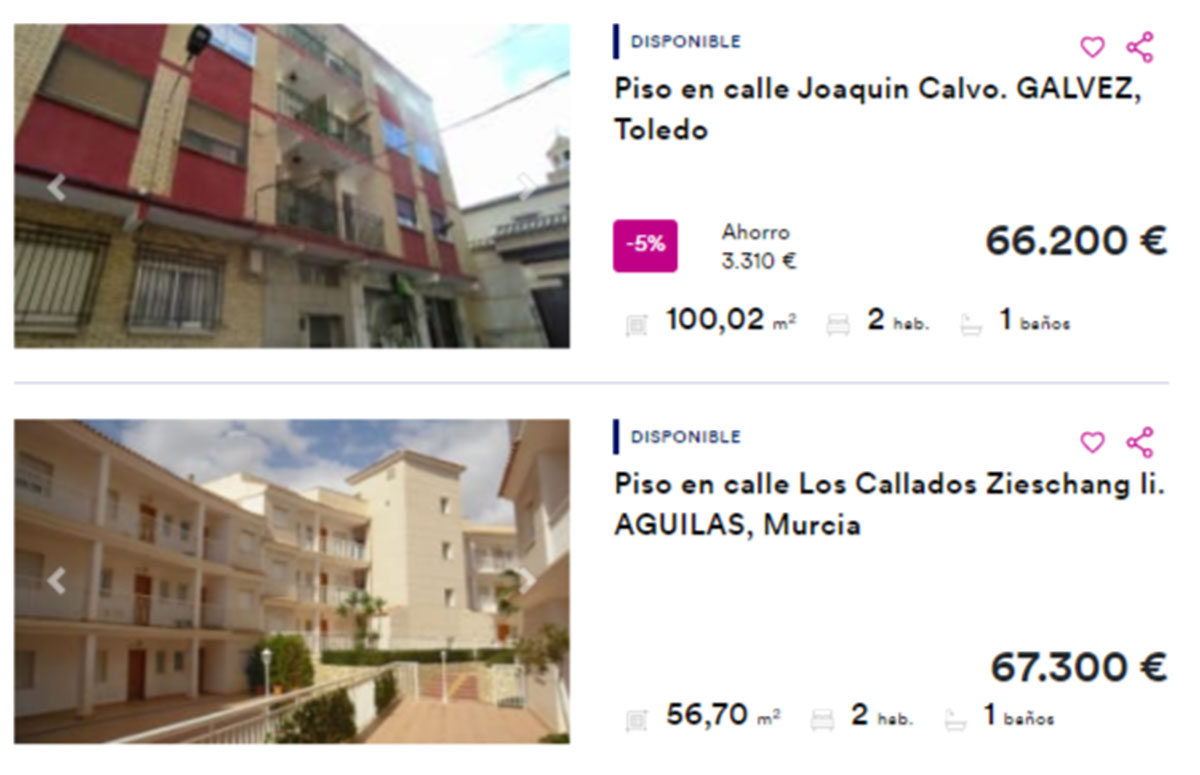Click the 67.300 € price
1200x775 pixels.
click(x=1079, y=667)
